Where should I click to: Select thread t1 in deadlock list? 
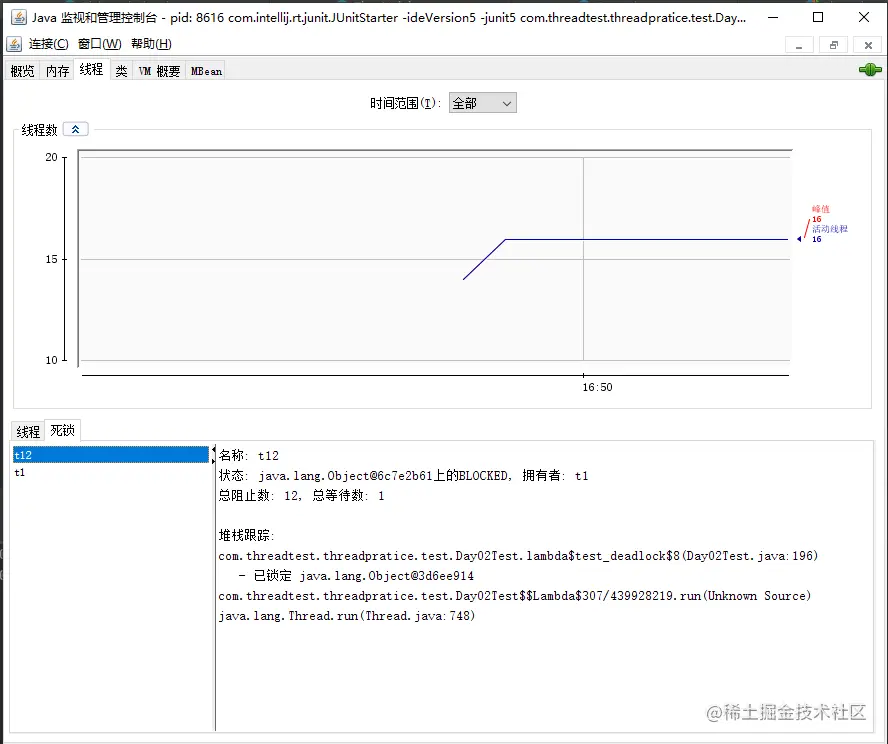click(x=111, y=472)
